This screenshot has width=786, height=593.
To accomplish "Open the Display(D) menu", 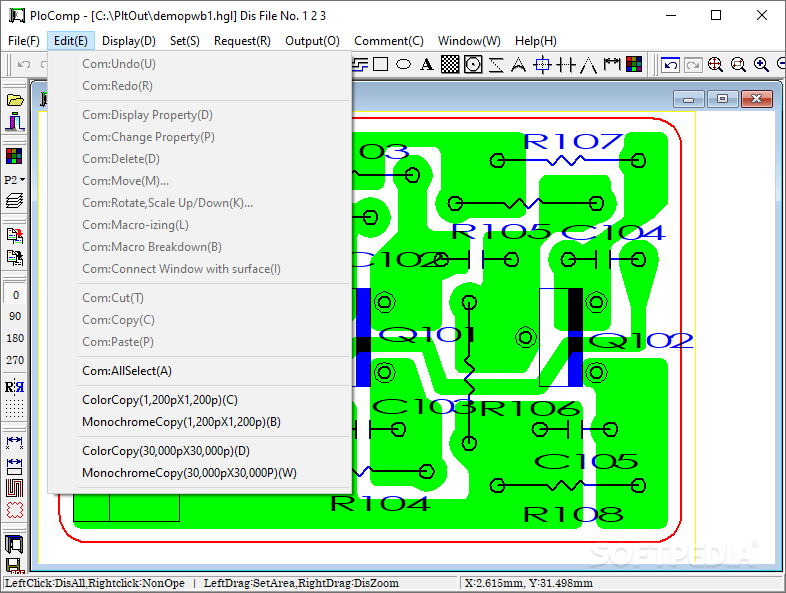I will click(x=129, y=41).
